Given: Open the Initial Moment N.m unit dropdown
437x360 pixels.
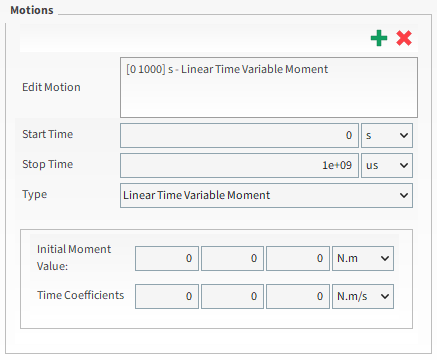Looking at the screenshot, I should click(363, 258).
